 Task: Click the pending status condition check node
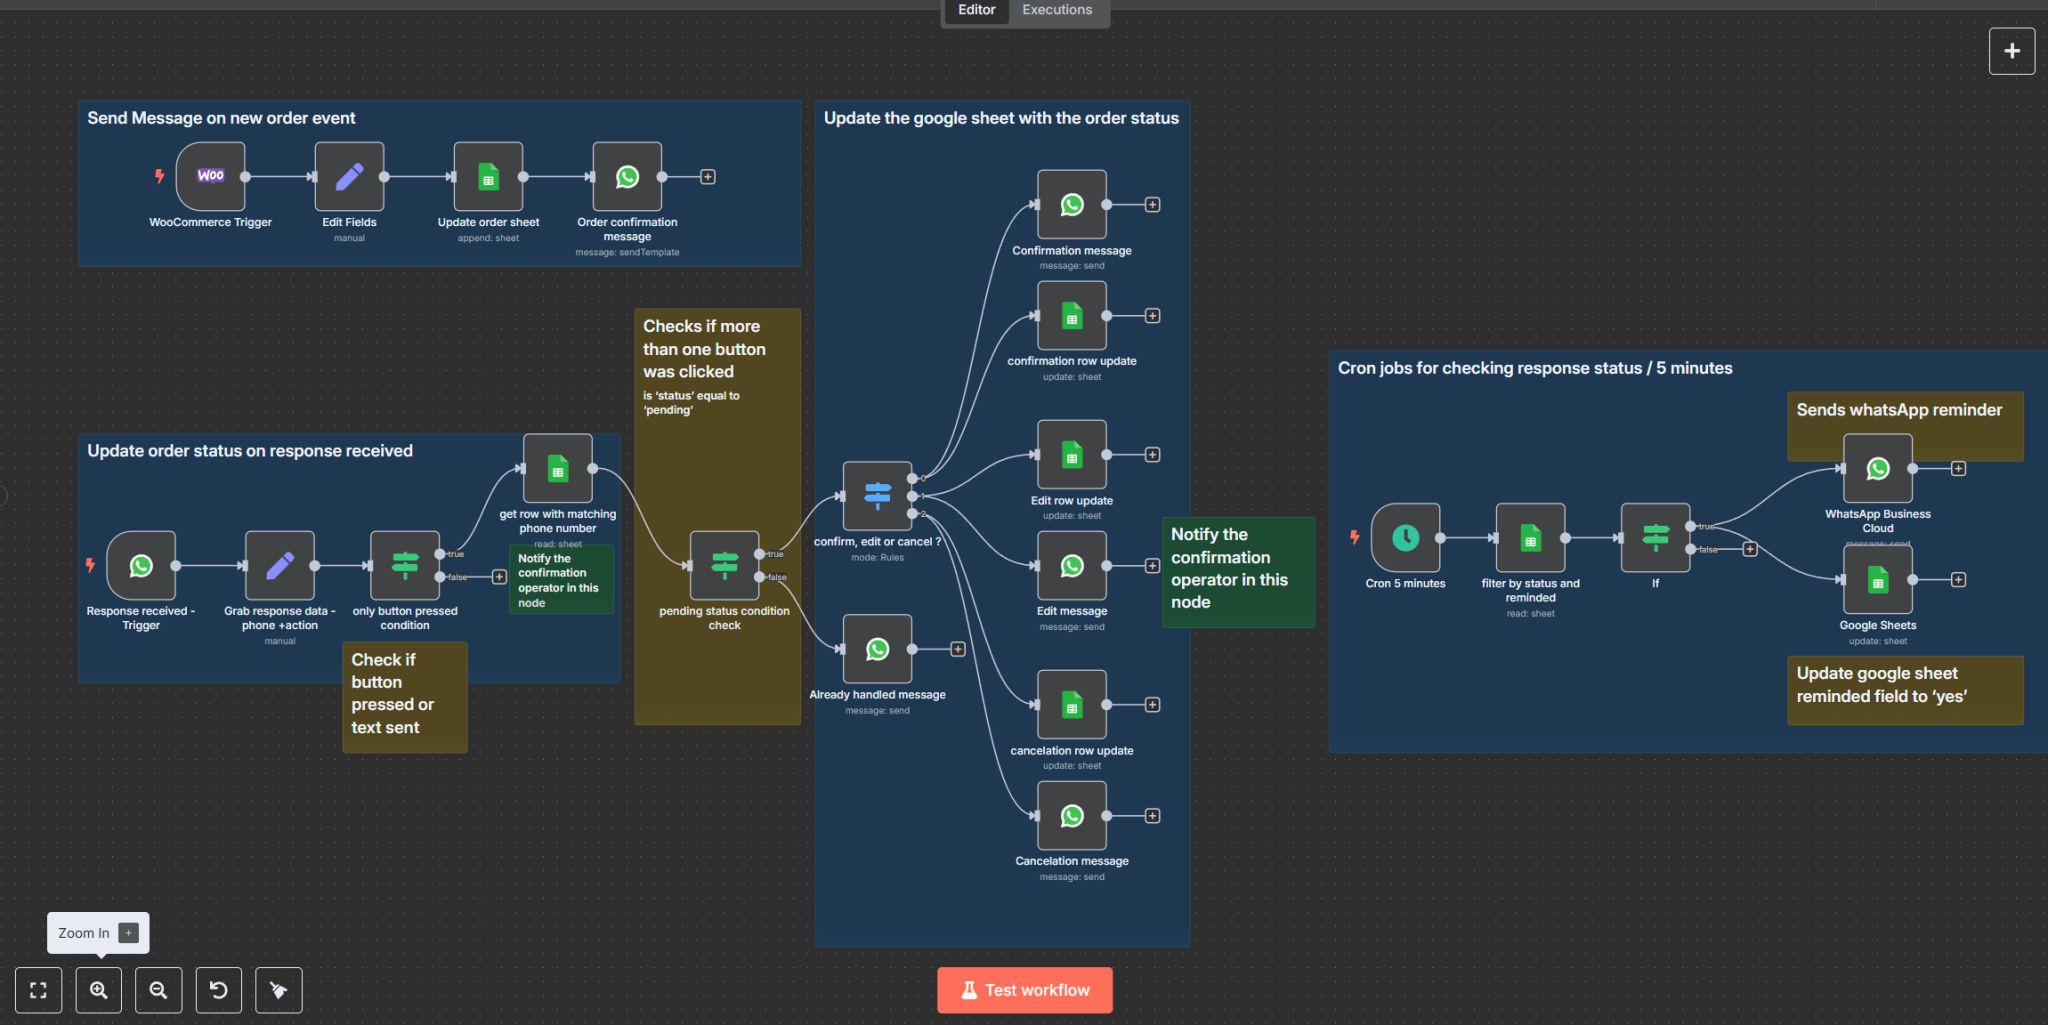(x=724, y=565)
